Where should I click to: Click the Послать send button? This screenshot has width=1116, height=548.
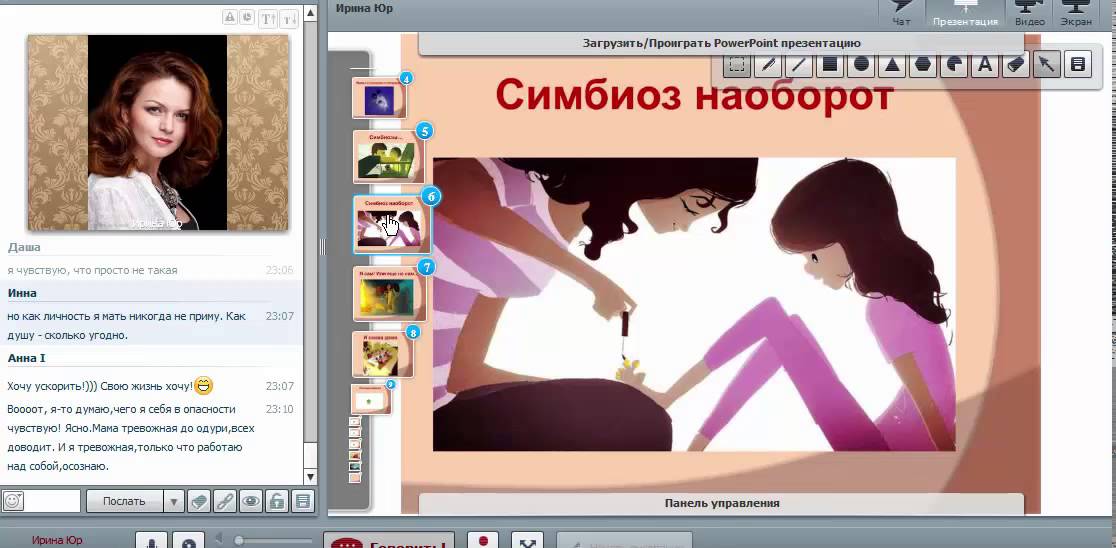125,501
